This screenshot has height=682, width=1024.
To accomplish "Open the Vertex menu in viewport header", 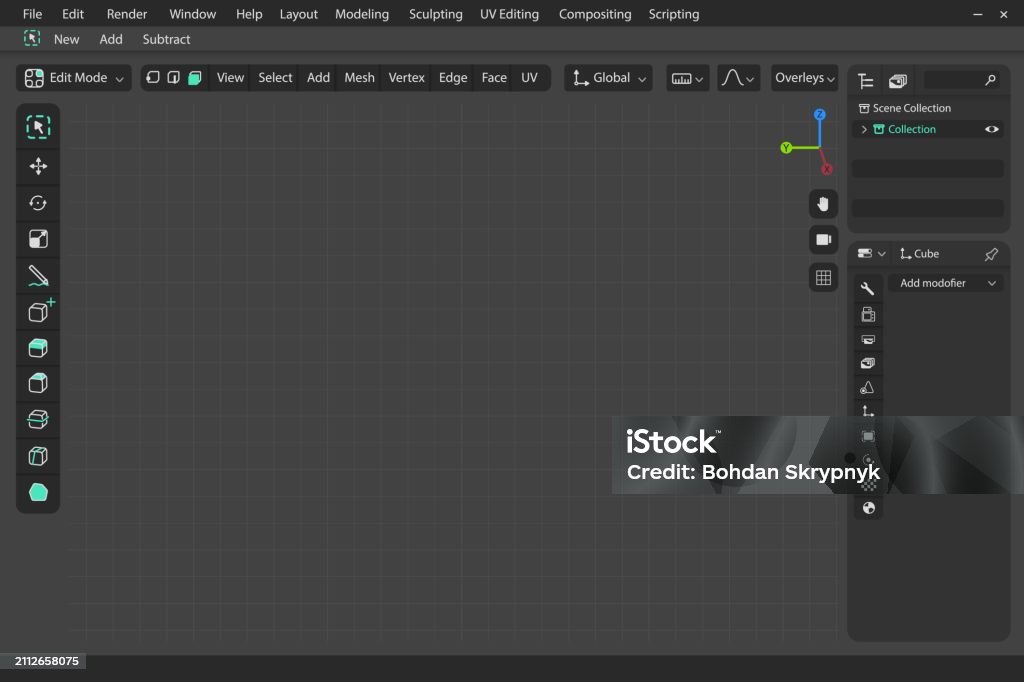I will click(406, 78).
